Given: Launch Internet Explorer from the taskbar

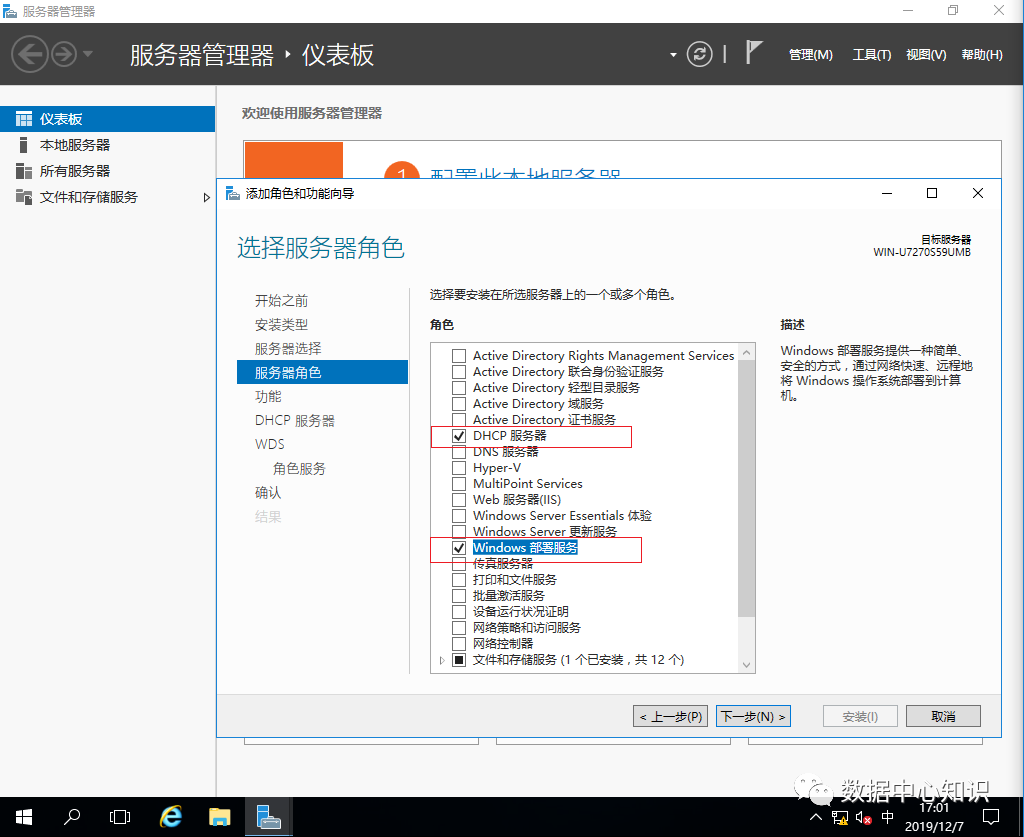Looking at the screenshot, I should point(170,817).
